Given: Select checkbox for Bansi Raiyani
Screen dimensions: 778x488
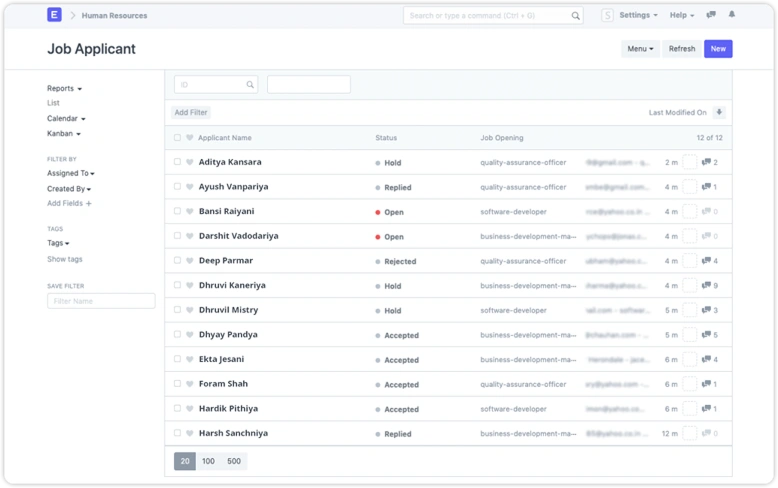Looking at the screenshot, I should click(x=177, y=211).
